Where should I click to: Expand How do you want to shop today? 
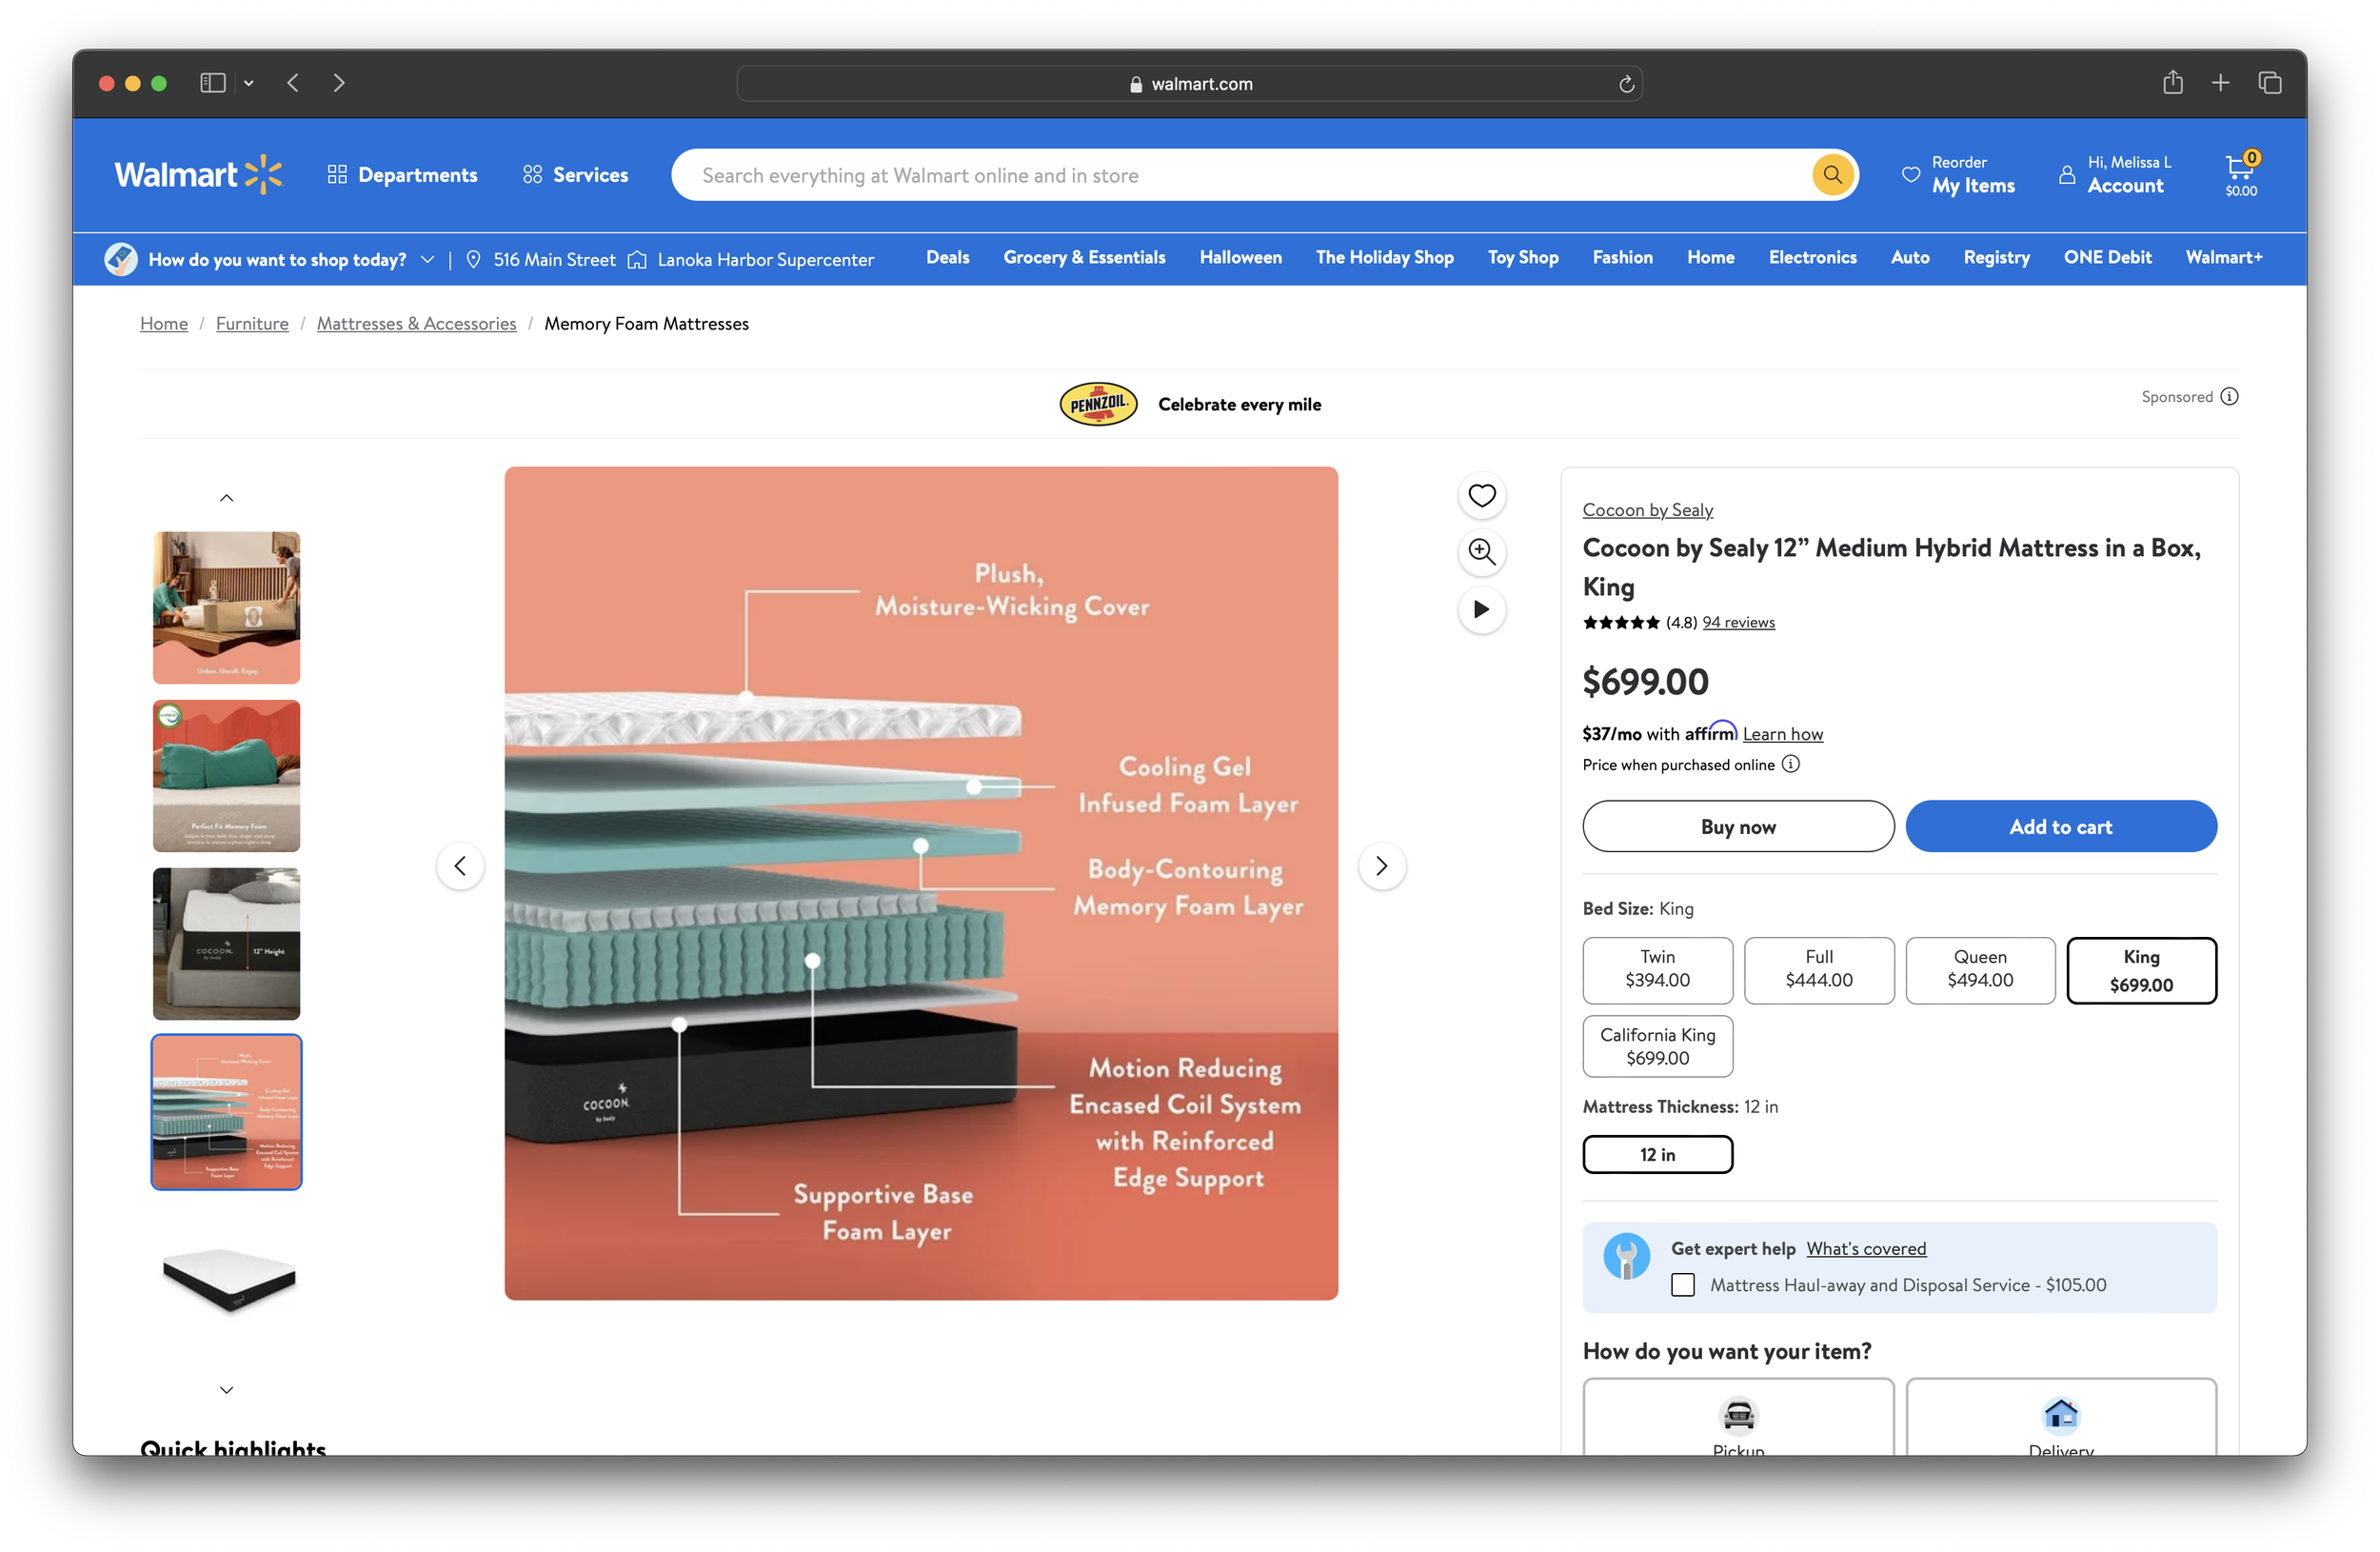tap(427, 259)
